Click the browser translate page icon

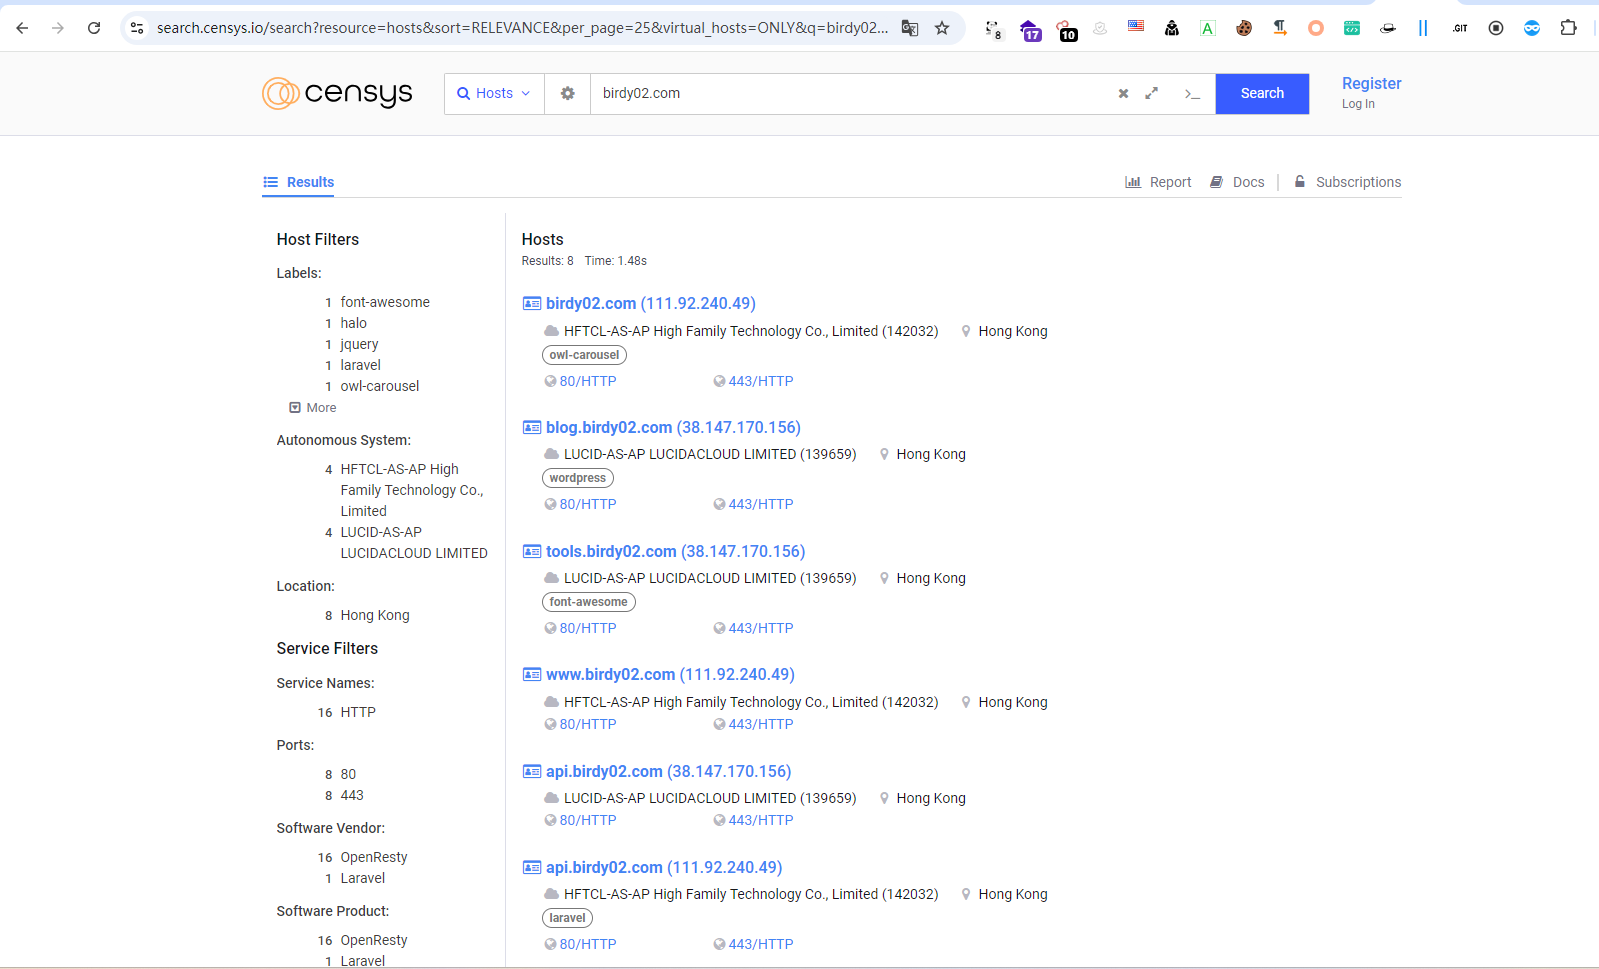pyautogui.click(x=910, y=28)
